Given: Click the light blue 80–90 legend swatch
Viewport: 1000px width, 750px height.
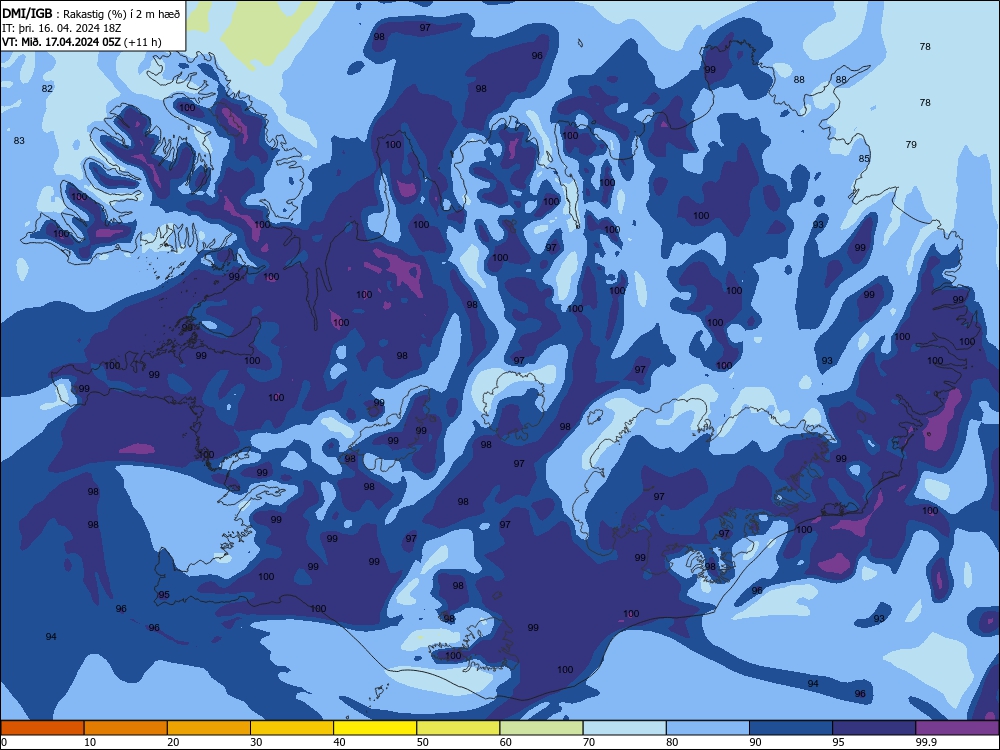Looking at the screenshot, I should [708, 728].
